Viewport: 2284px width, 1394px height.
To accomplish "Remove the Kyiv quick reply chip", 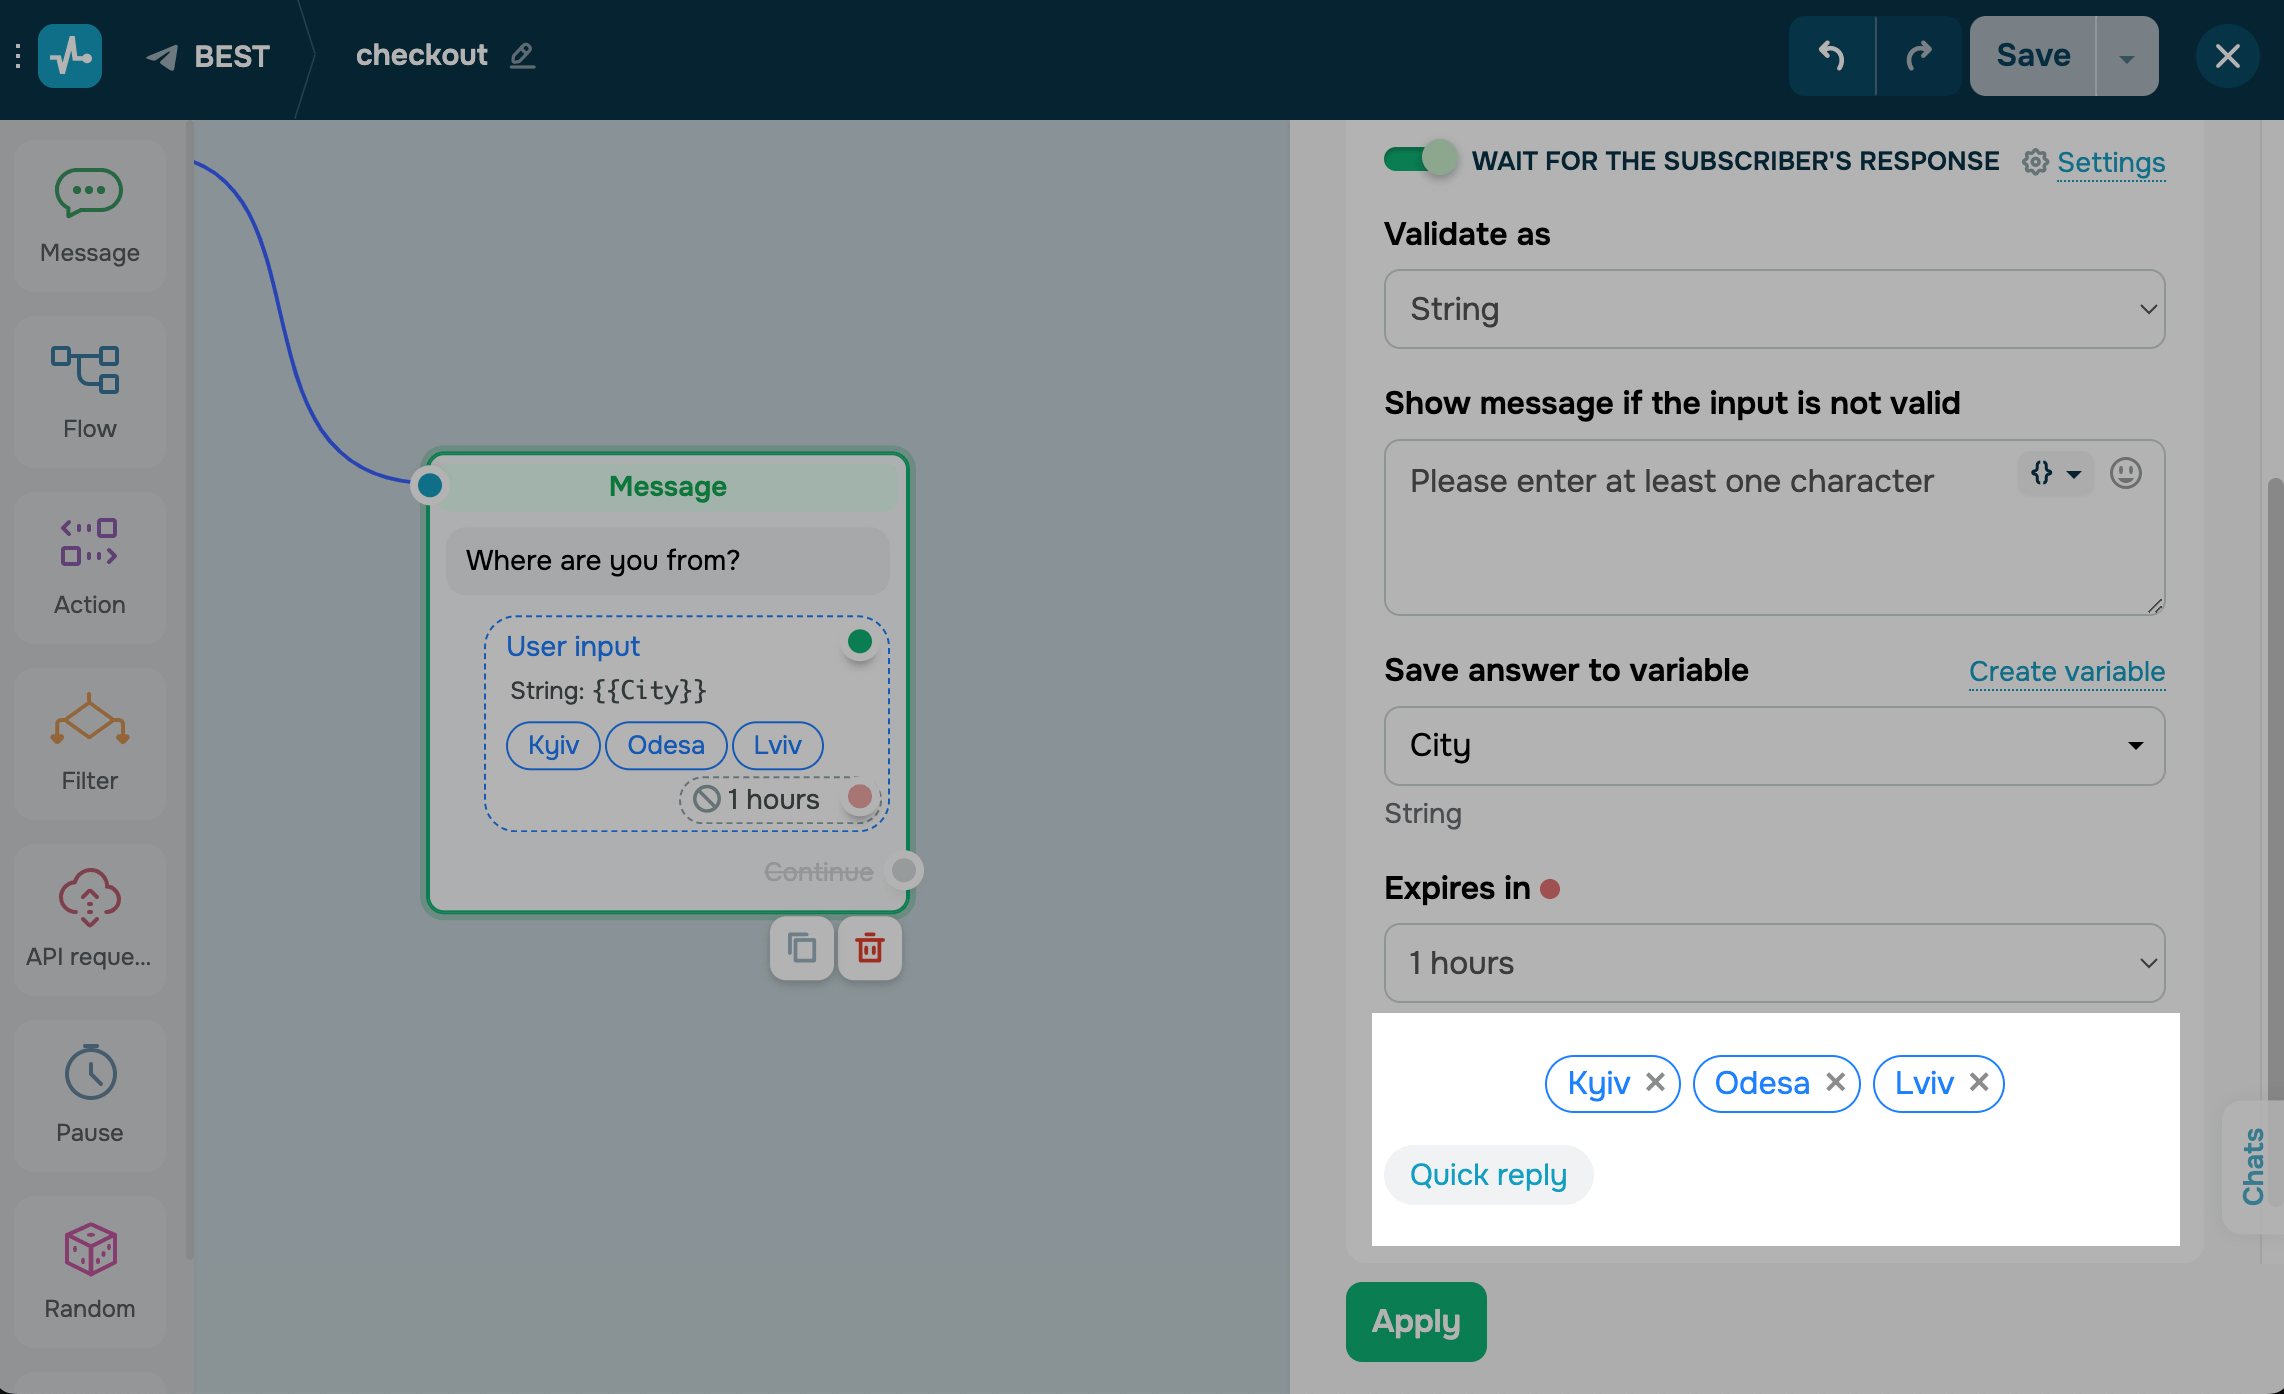I will (1655, 1082).
